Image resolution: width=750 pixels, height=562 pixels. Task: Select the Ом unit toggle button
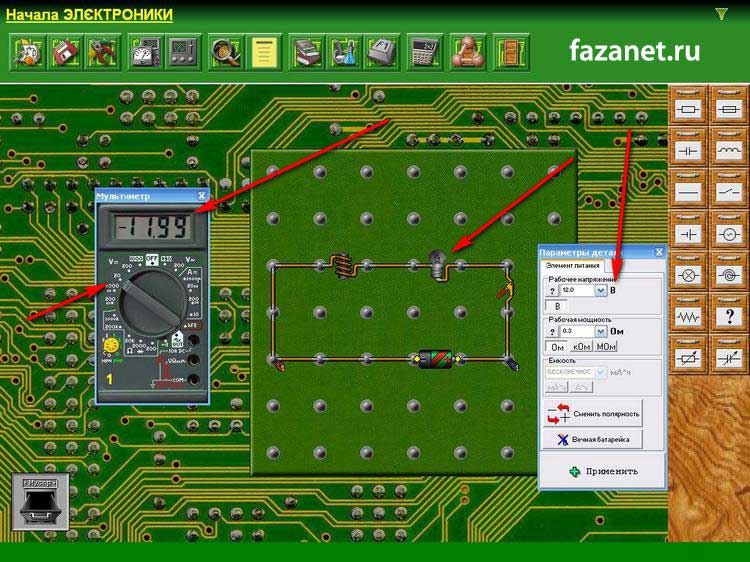point(557,346)
